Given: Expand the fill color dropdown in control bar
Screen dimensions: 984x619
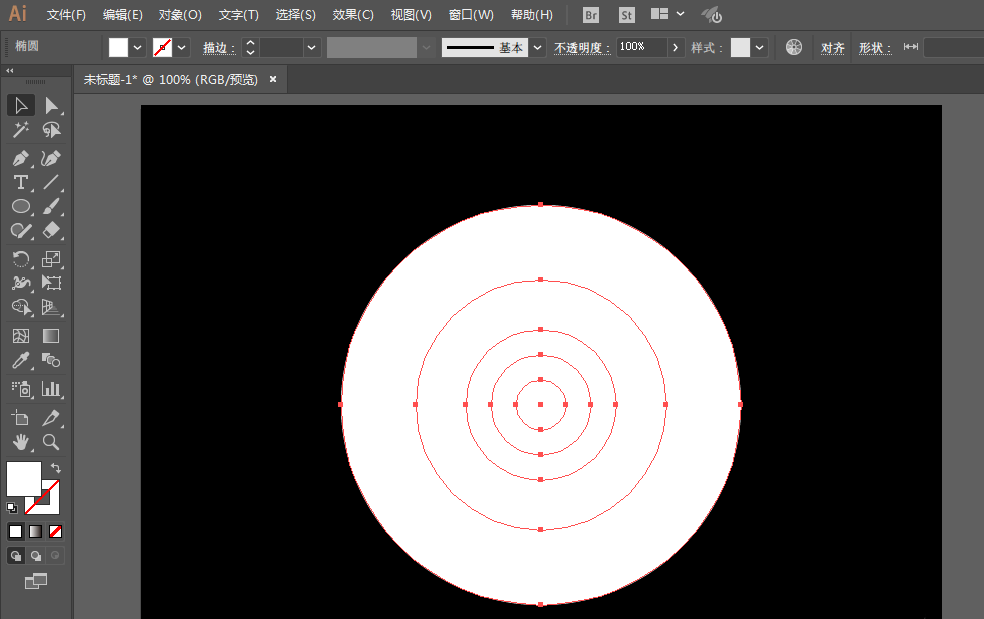Looking at the screenshot, I should coord(138,47).
